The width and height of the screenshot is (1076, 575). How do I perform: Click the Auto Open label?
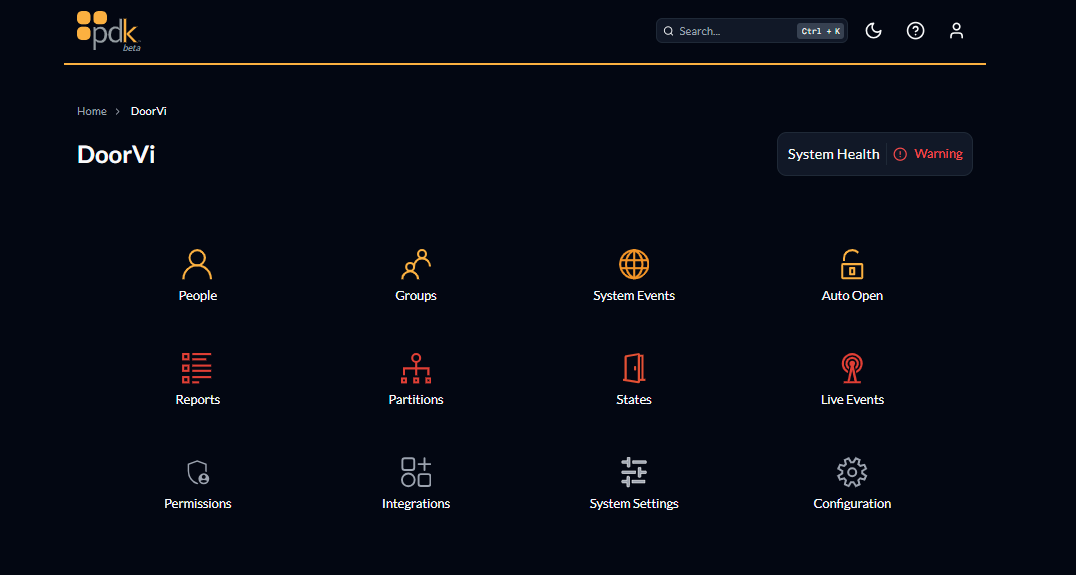(852, 296)
